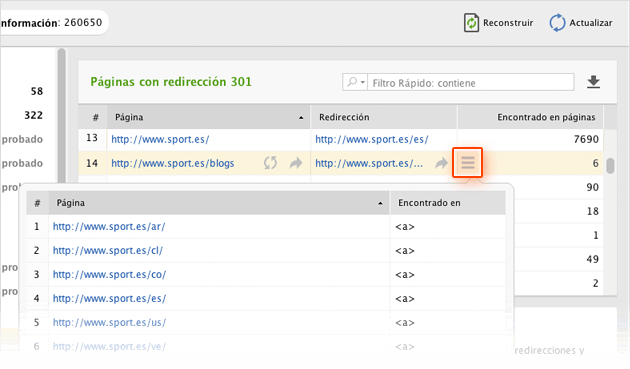Open the http://www.sport.es/co/ link

point(109,275)
